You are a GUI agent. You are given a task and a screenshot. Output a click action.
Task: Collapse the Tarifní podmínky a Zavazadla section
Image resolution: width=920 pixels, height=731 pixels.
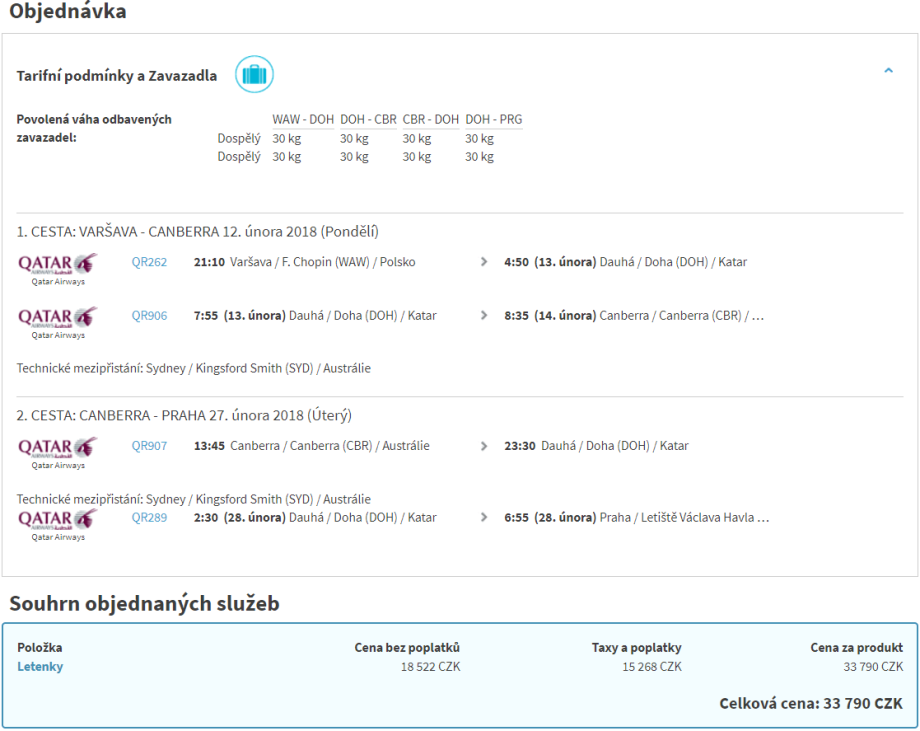tap(888, 71)
